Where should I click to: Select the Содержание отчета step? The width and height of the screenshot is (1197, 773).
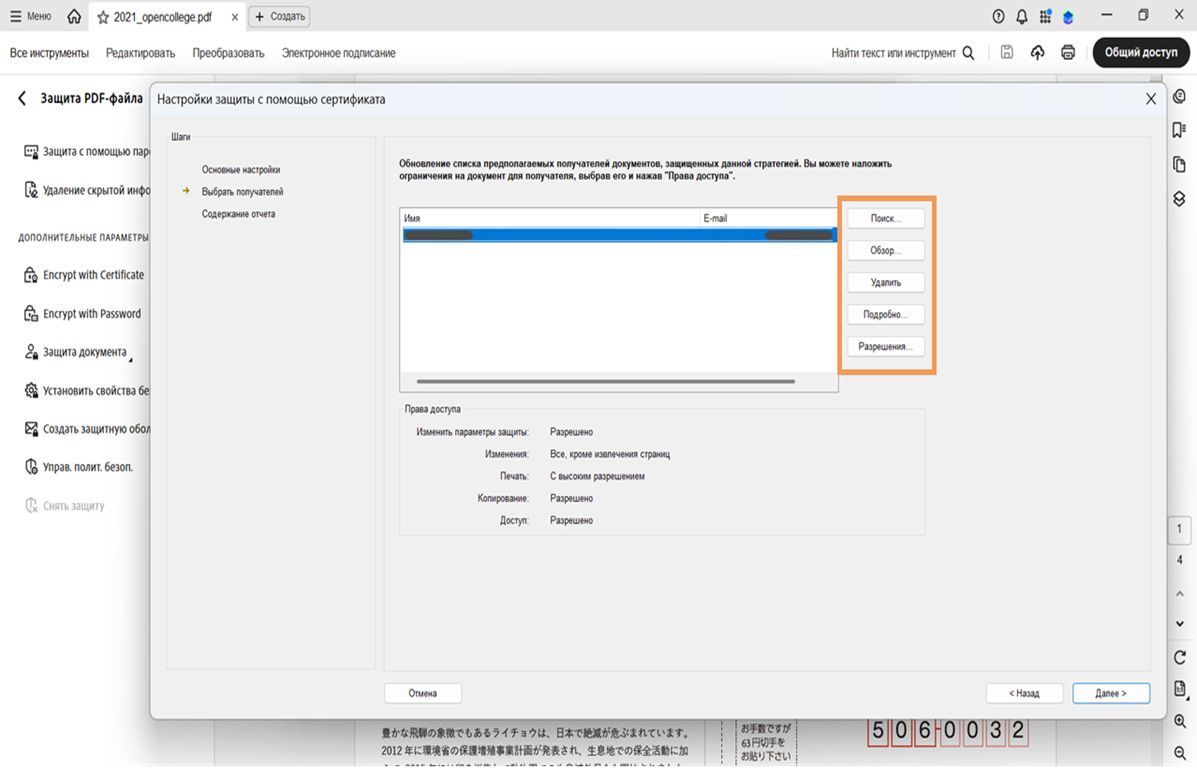point(238,214)
